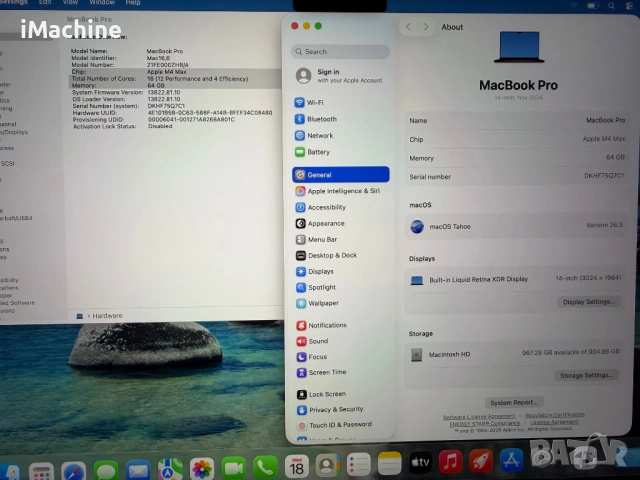Go back using the left chevron
The height and width of the screenshot is (480, 640).
click(408, 27)
